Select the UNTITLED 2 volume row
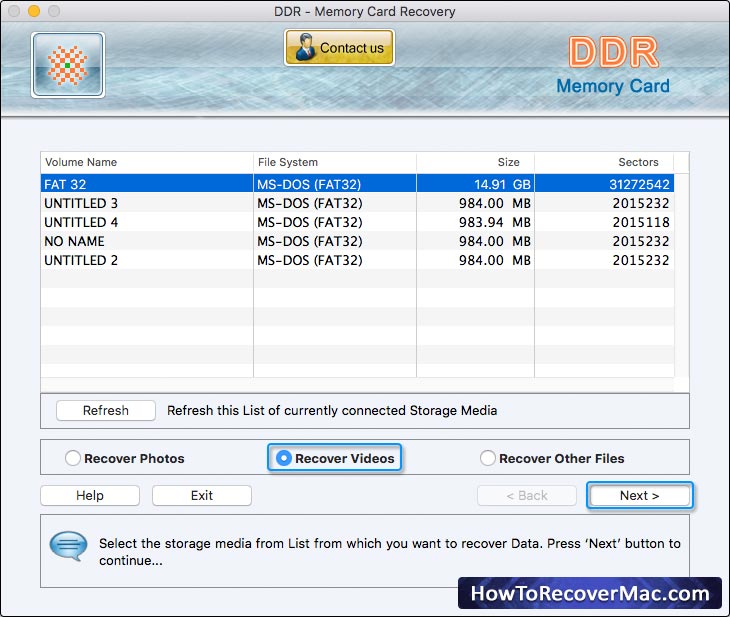The width and height of the screenshot is (730, 617). click(x=357, y=260)
